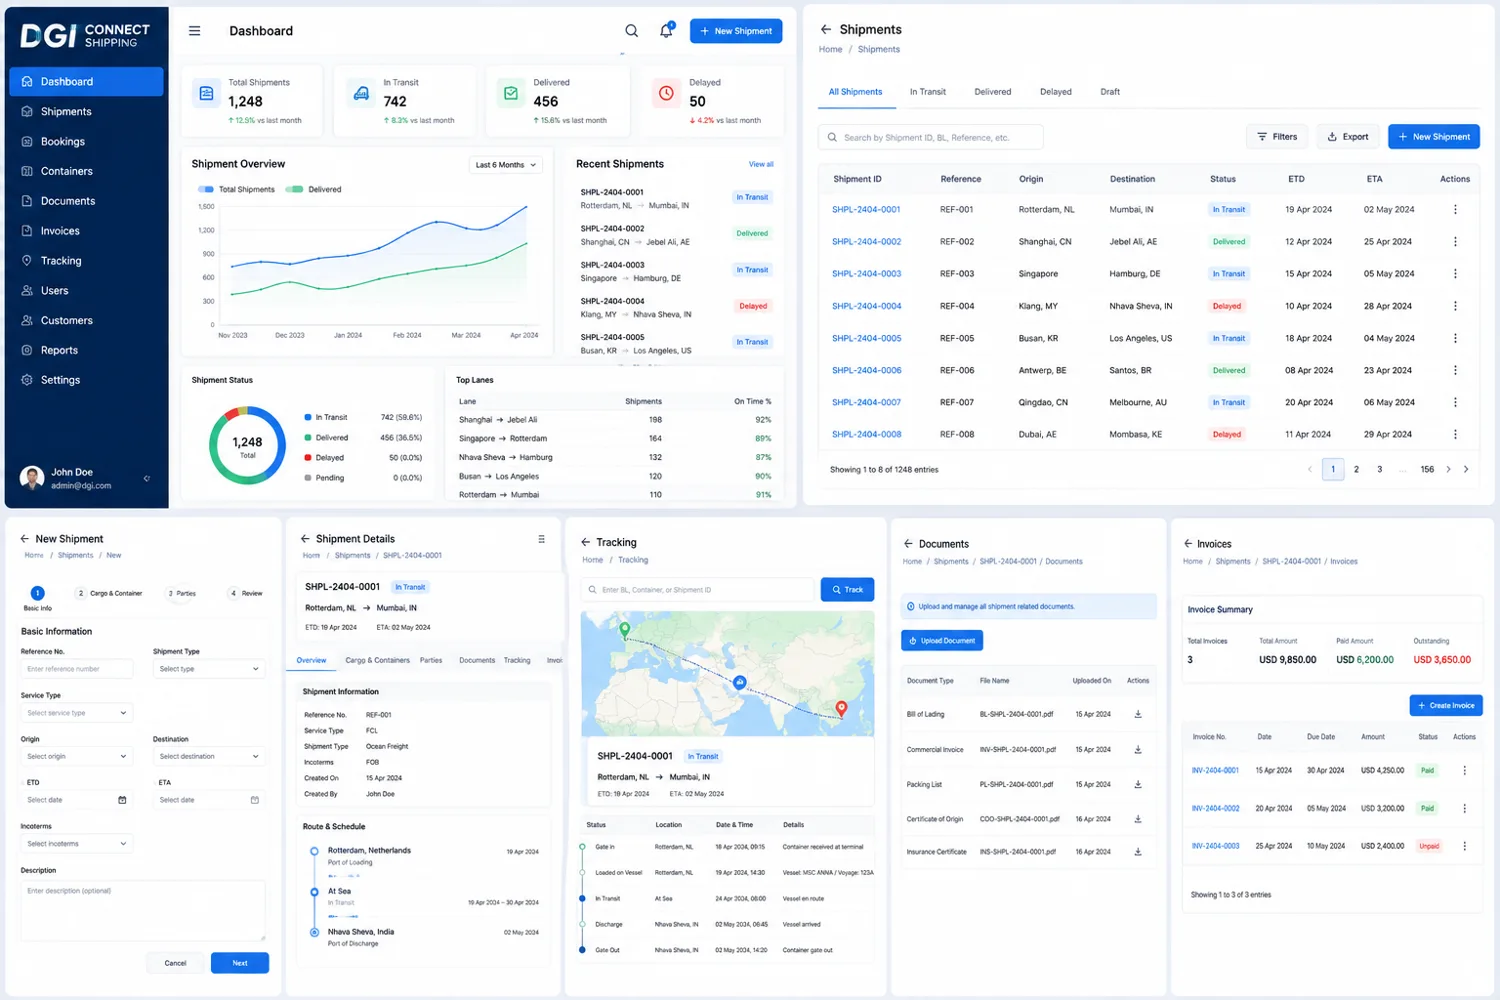
Task: Open actions menu for INV-2404-0001
Action: (x=1464, y=770)
